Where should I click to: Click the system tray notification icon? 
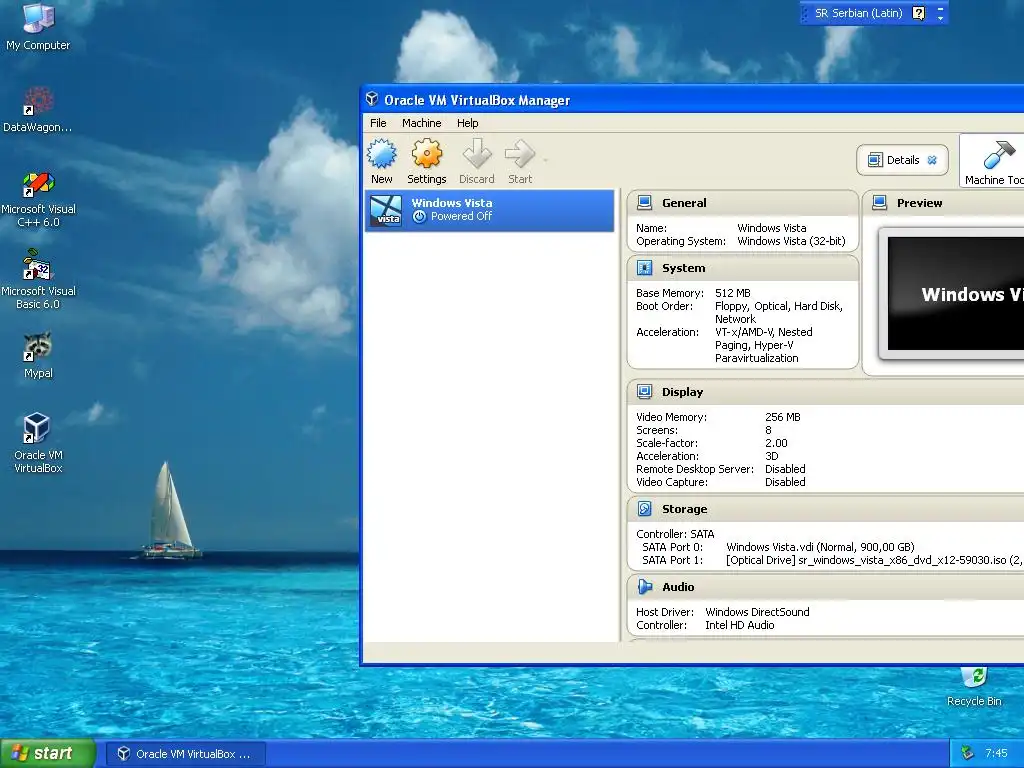(968, 753)
